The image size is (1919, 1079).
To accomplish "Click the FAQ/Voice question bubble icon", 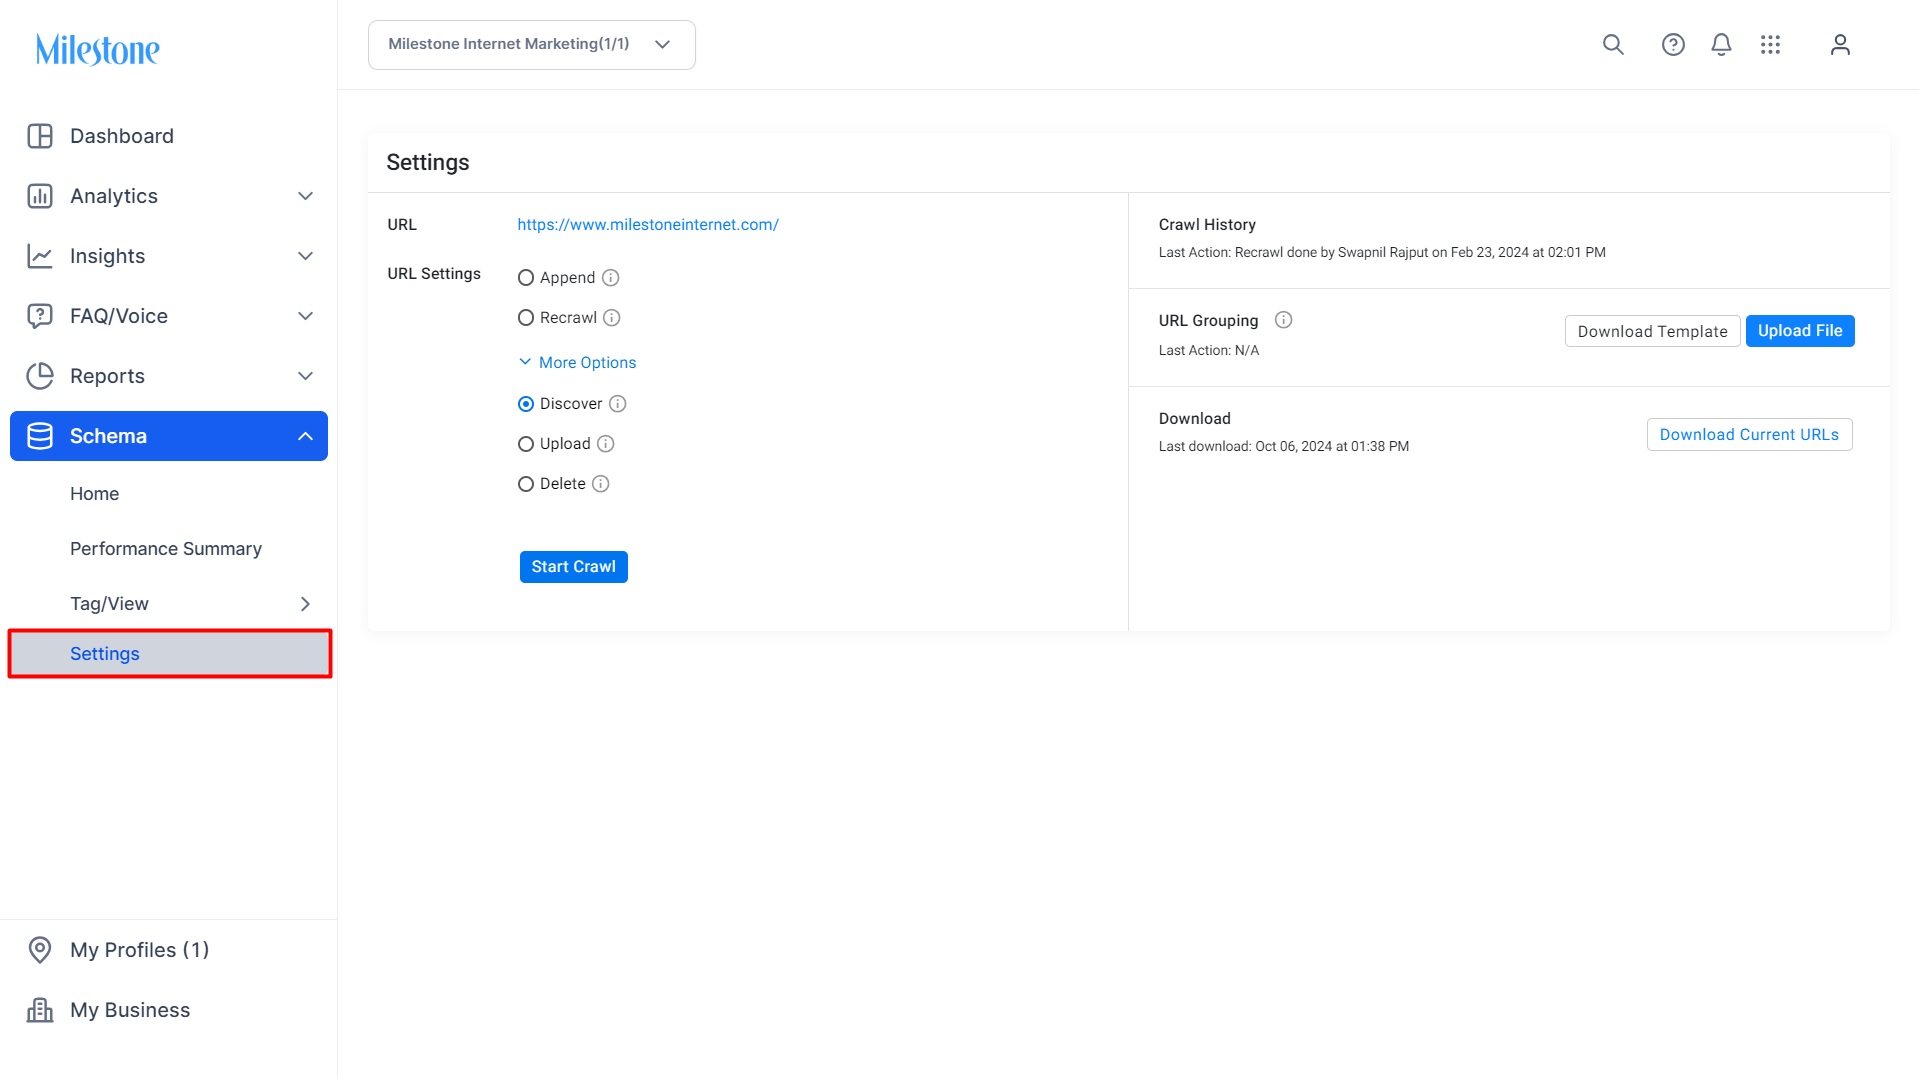I will coord(40,316).
